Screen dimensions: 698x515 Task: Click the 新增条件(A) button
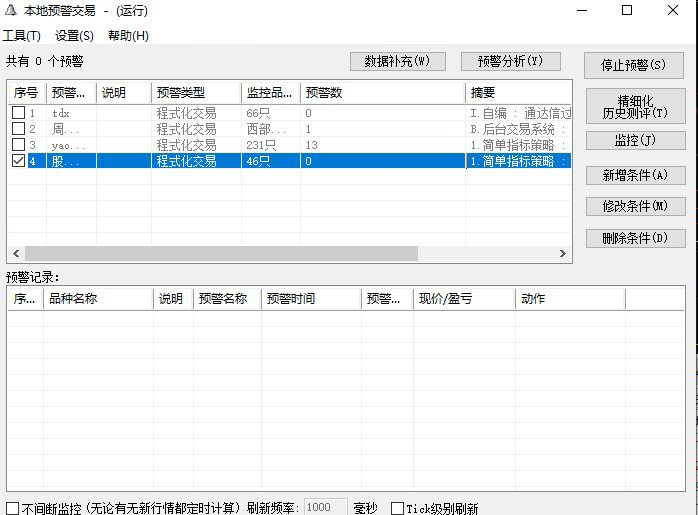pos(636,175)
